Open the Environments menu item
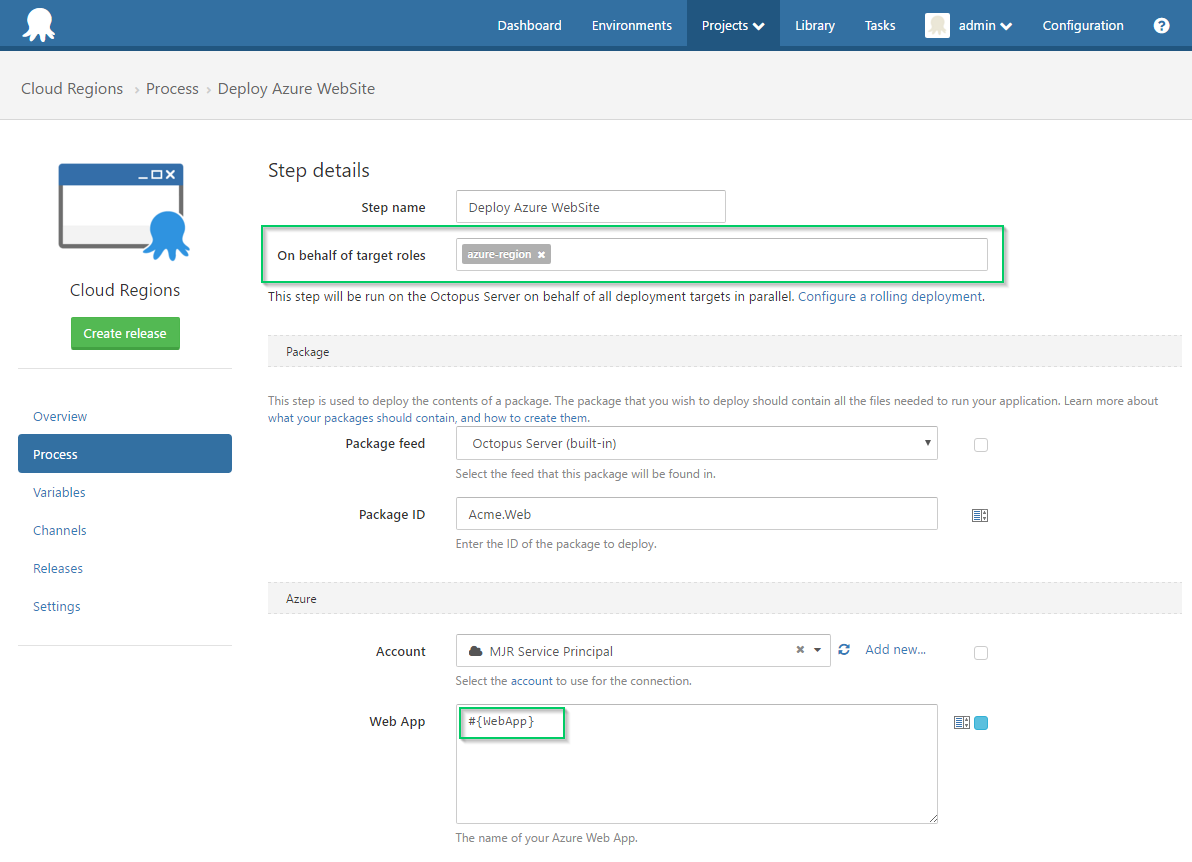 tap(631, 25)
